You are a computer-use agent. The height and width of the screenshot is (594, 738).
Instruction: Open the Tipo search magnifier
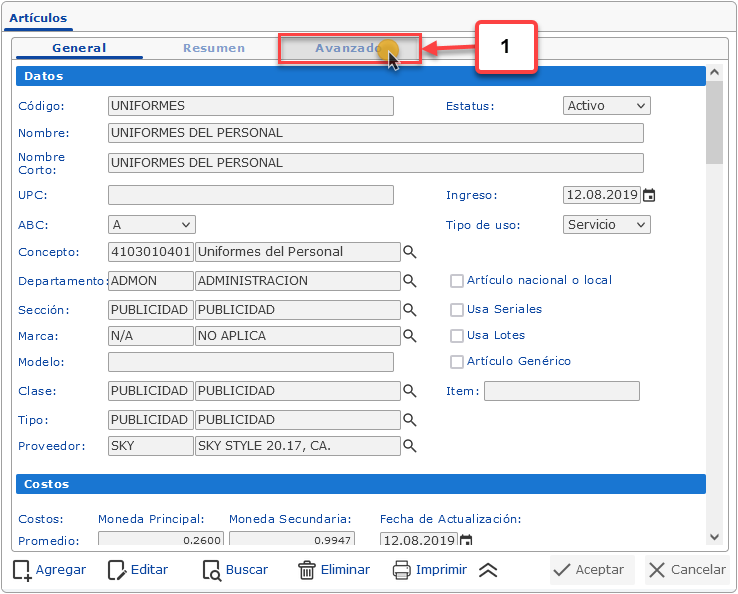pos(409,420)
